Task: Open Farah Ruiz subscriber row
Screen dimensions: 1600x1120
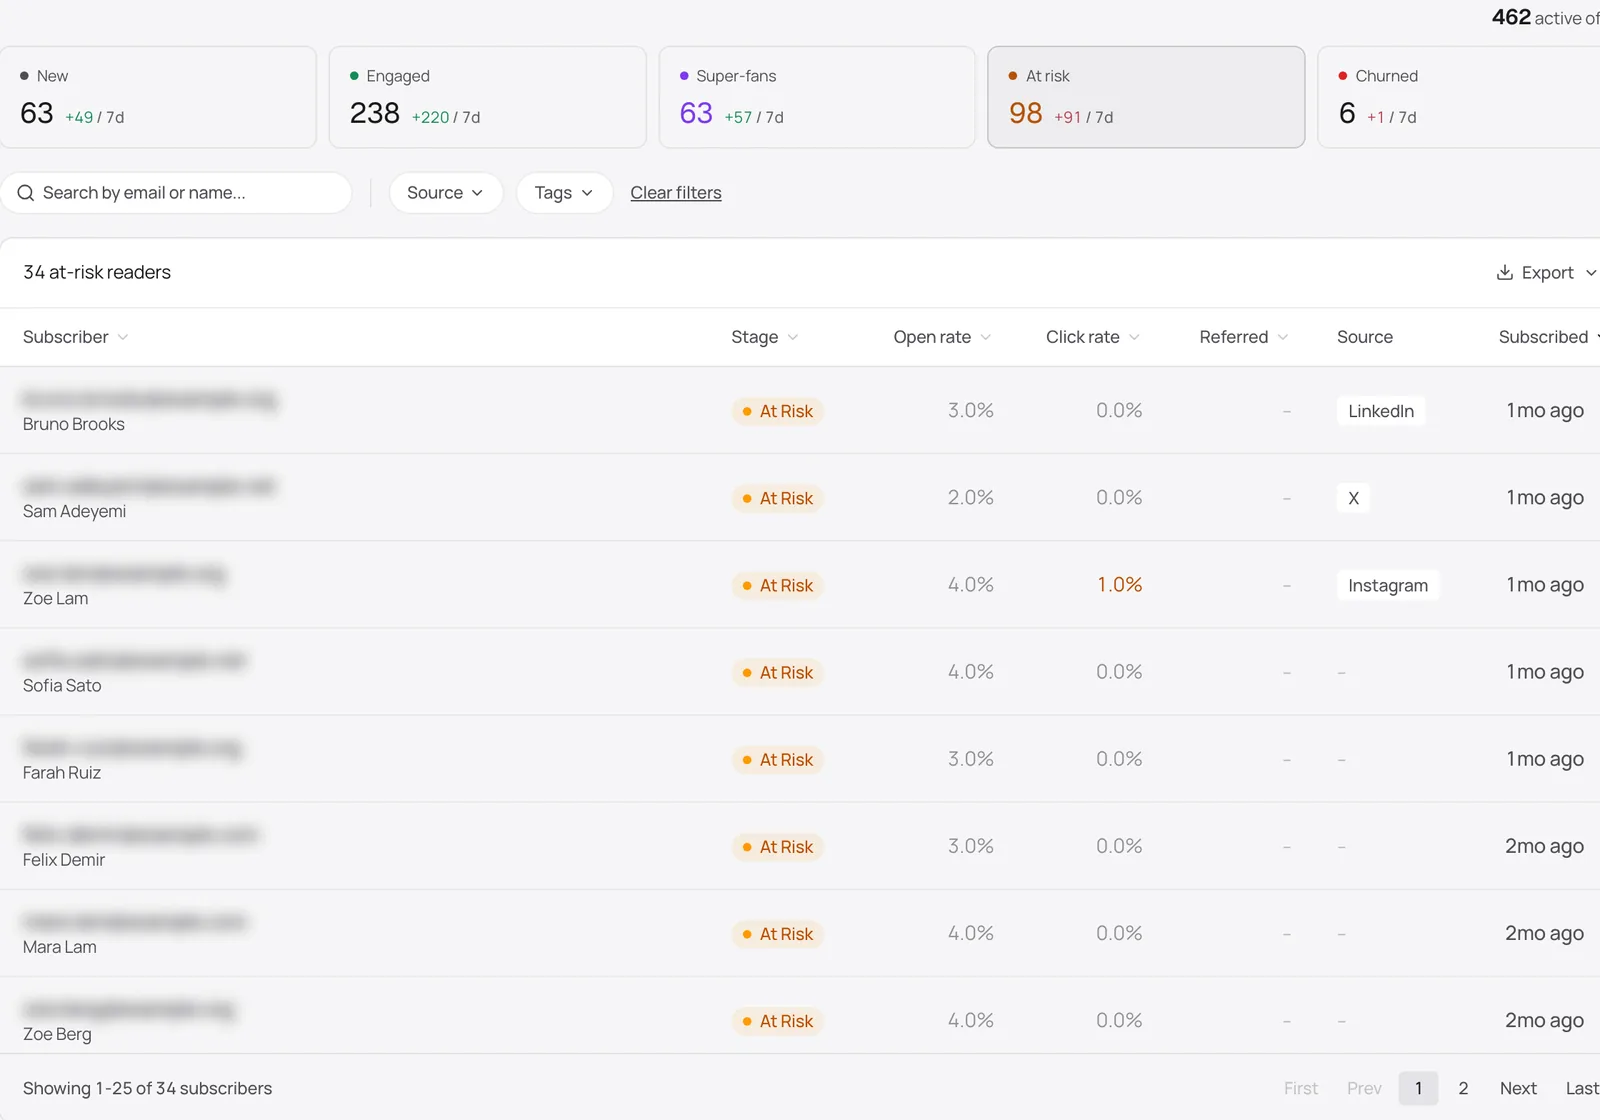Action: (800, 759)
